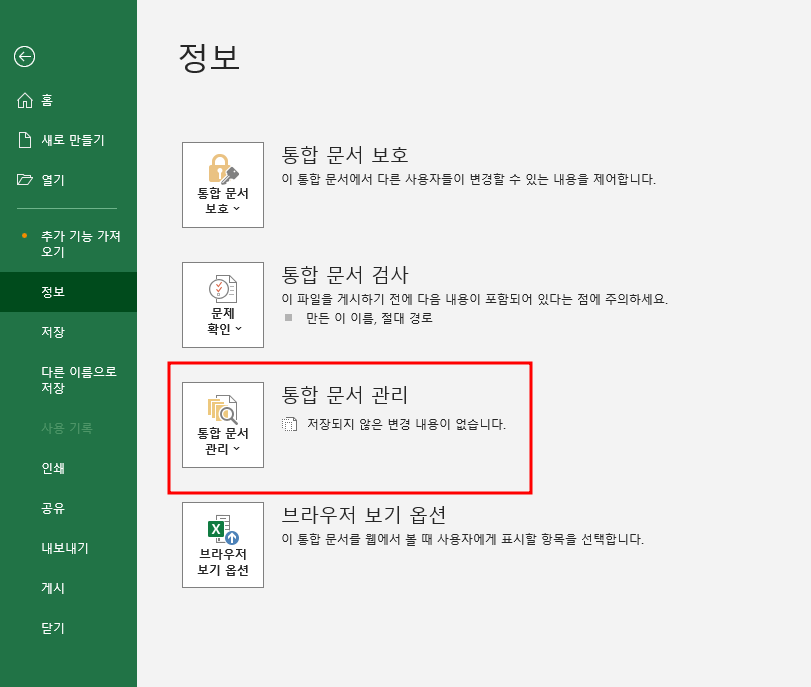The height and width of the screenshot is (687, 811).
Task: Click the 닫기 option to close the workbook
Action: coord(52,628)
